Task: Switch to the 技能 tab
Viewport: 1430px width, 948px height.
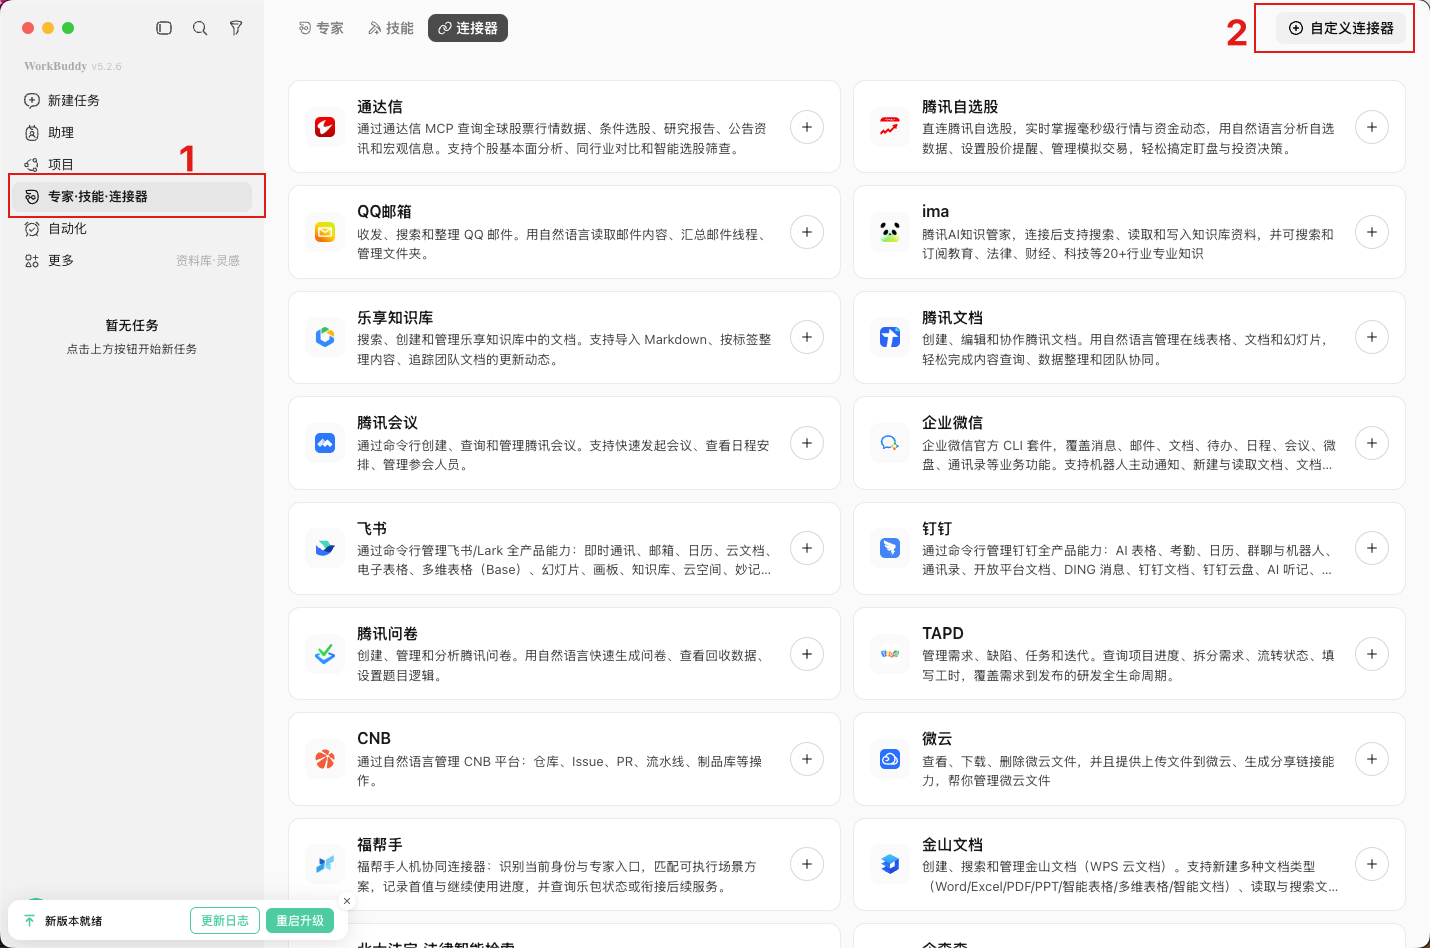Action: pos(391,28)
